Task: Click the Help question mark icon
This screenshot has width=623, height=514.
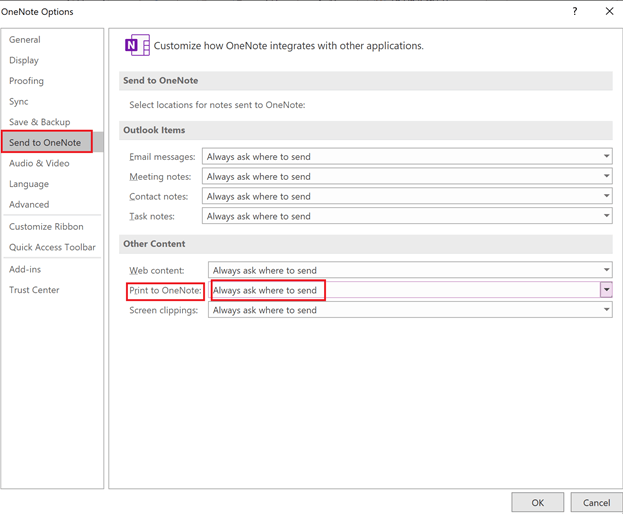Action: [x=575, y=11]
